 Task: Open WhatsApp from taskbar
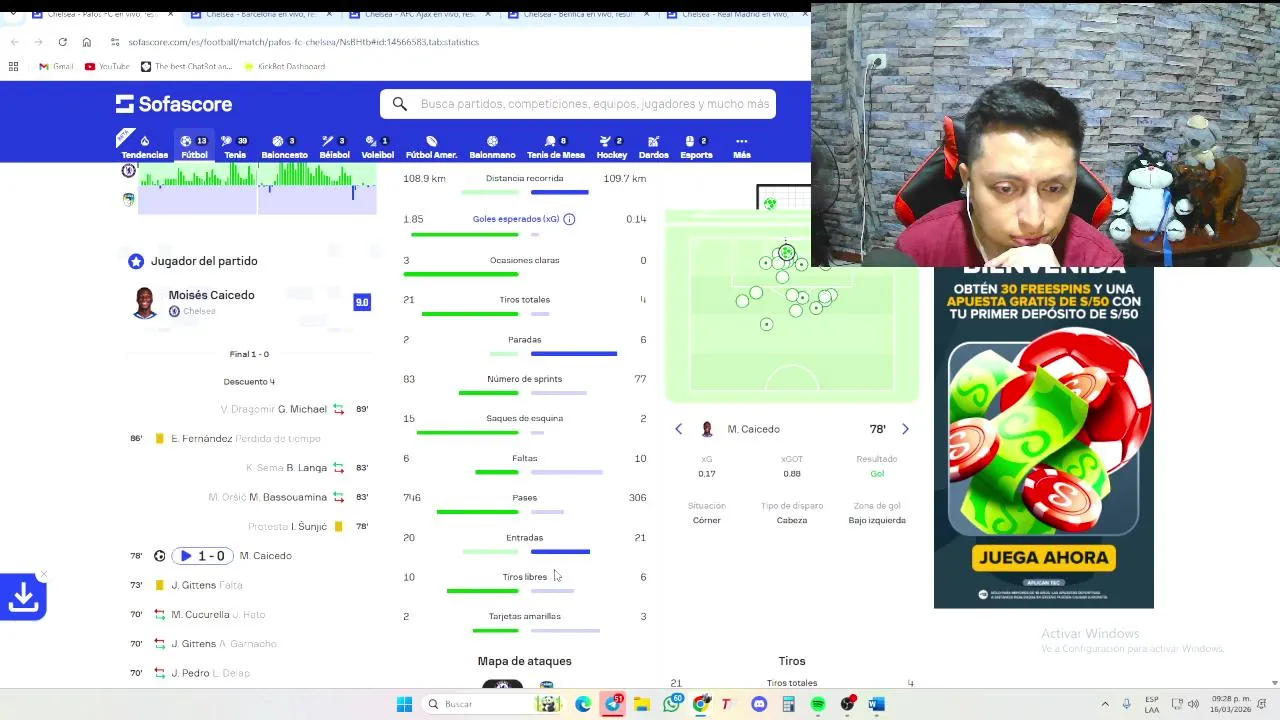(x=672, y=704)
